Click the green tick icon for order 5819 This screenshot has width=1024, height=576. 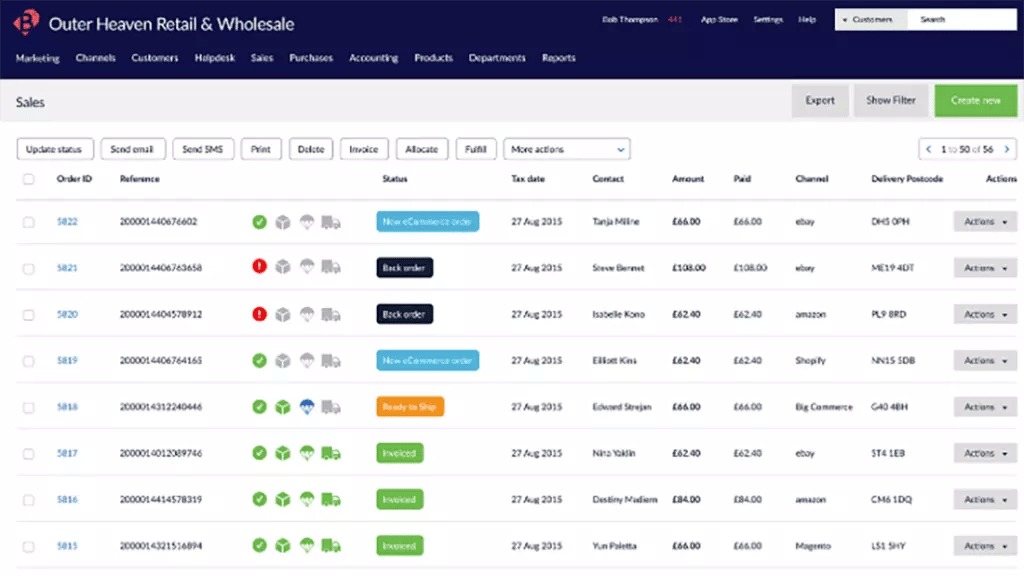point(259,360)
